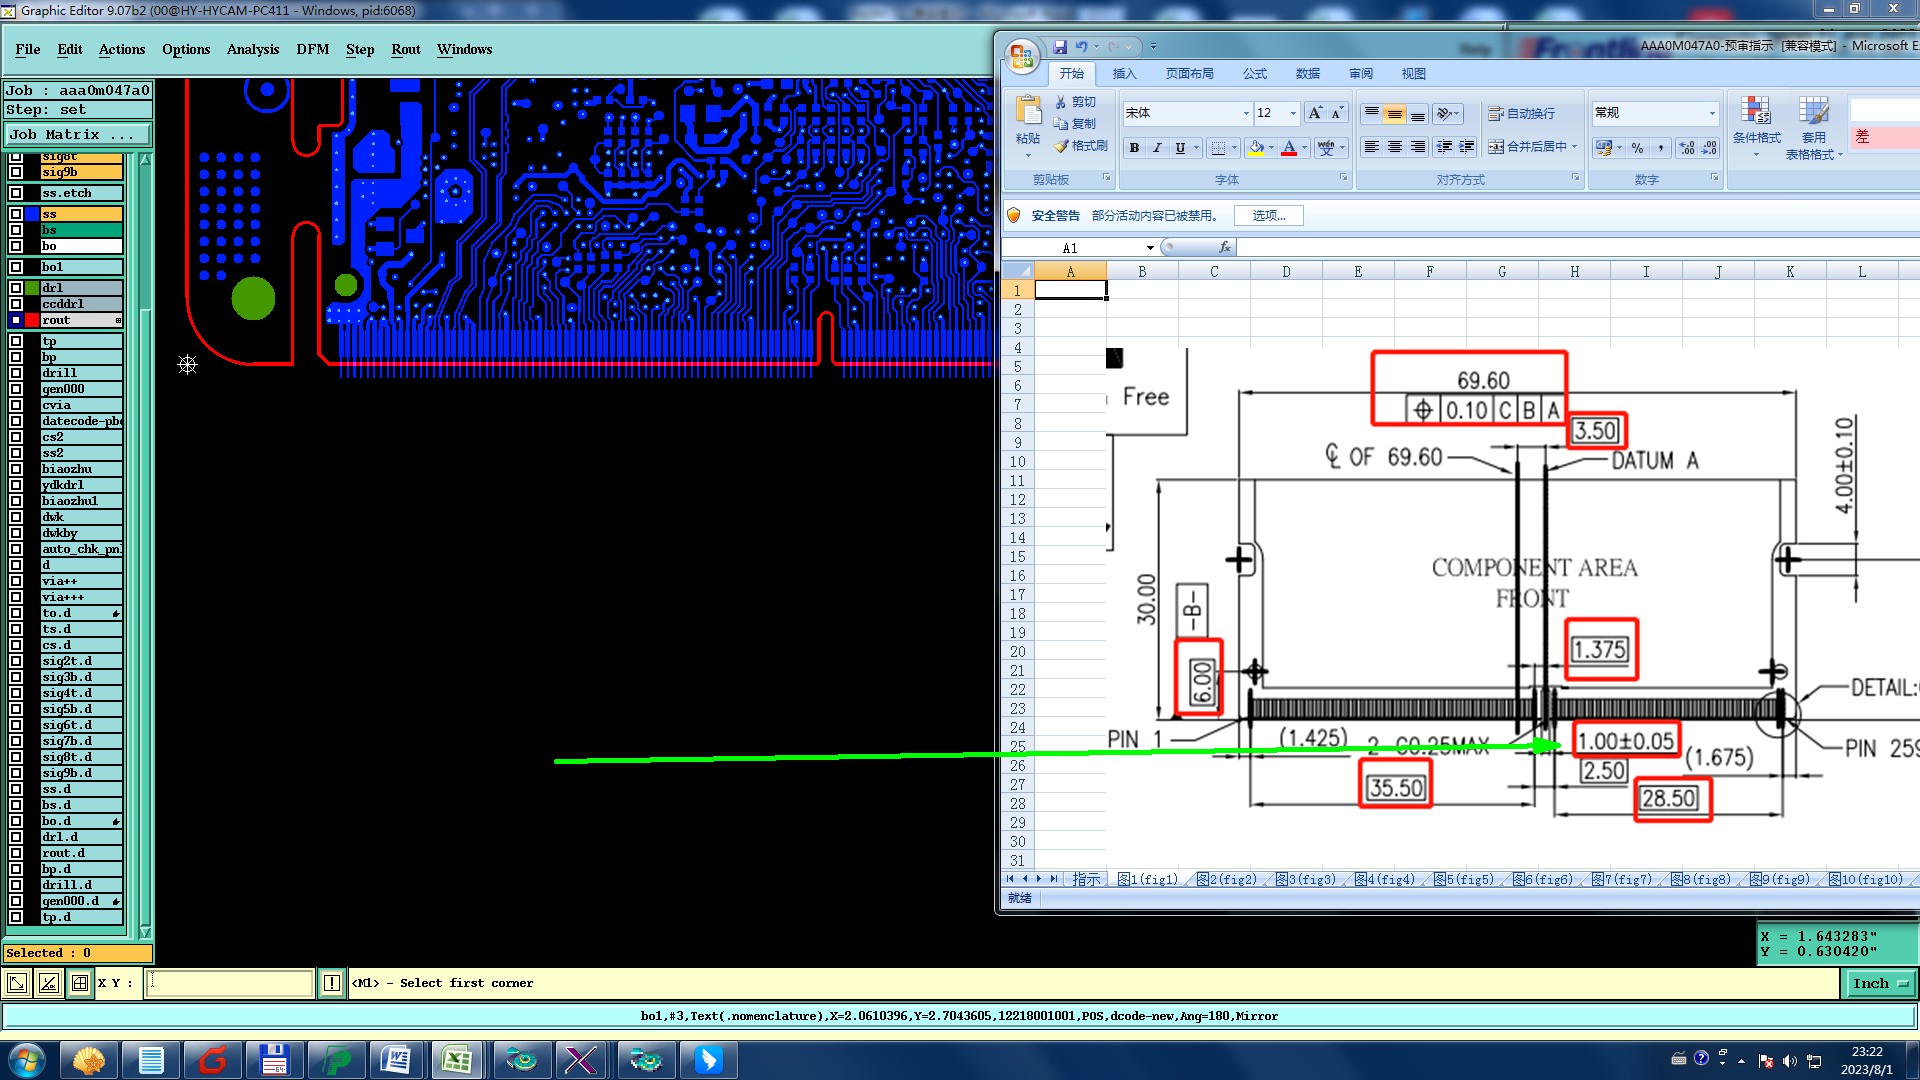
Task: Open Word from the Windows taskbar
Action: [396, 1060]
